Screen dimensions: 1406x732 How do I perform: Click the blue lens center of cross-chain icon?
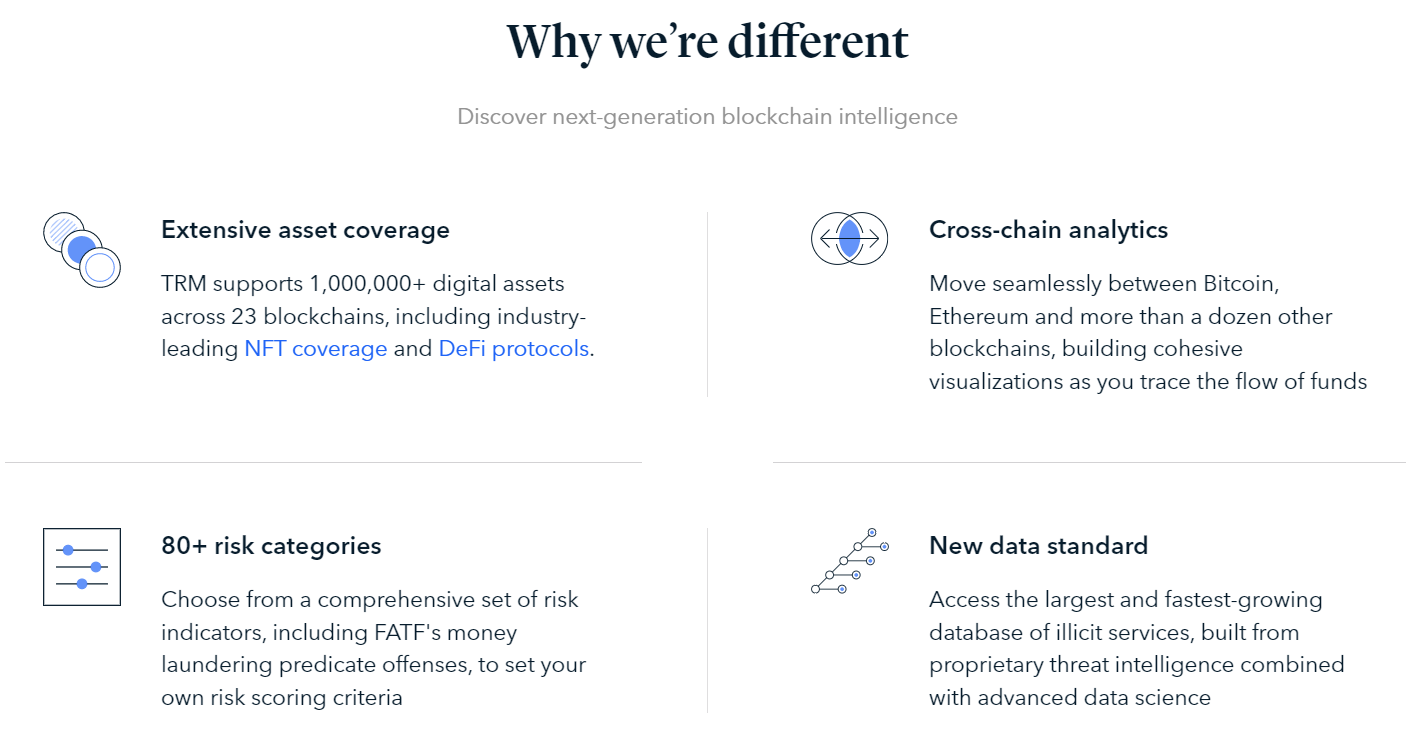849,239
